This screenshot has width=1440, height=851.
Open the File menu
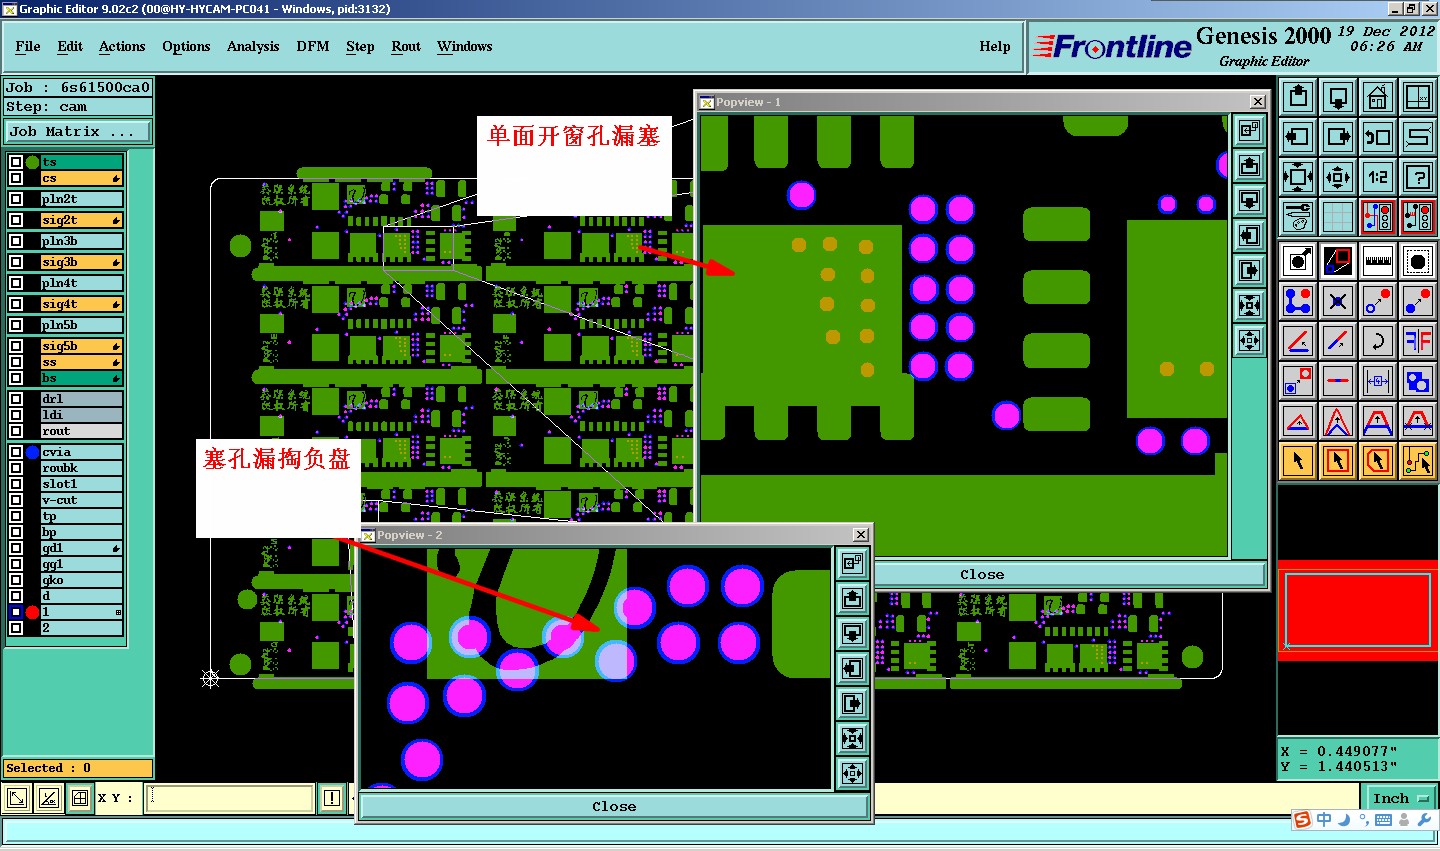coord(28,46)
